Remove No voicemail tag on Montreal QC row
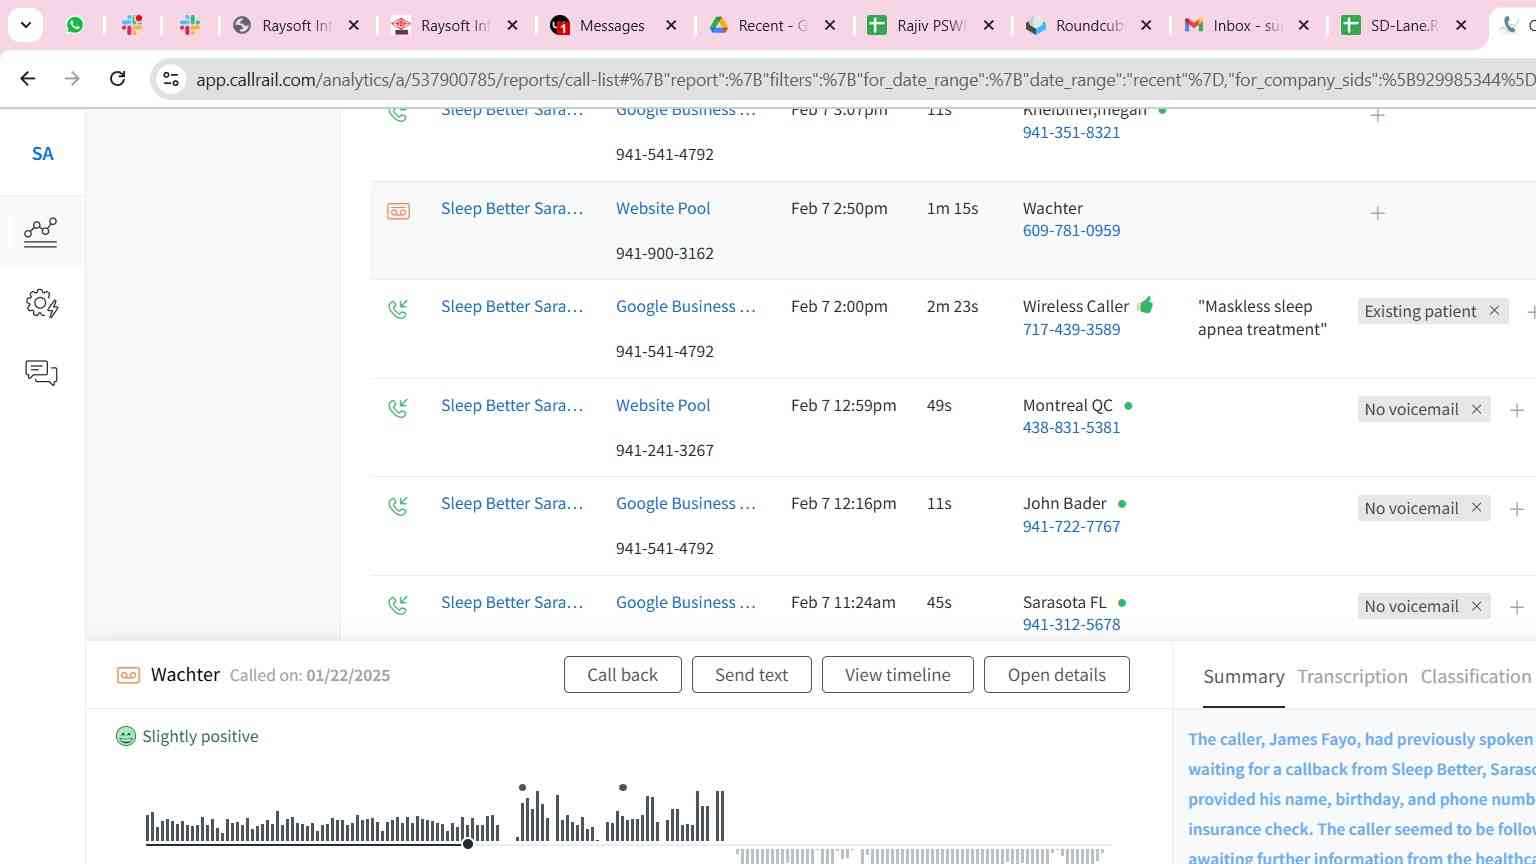This screenshot has width=1536, height=864. [1476, 409]
